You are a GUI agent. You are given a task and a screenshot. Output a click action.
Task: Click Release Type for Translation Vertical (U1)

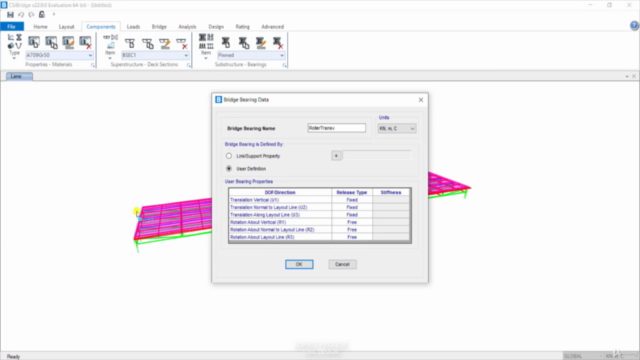coord(352,200)
